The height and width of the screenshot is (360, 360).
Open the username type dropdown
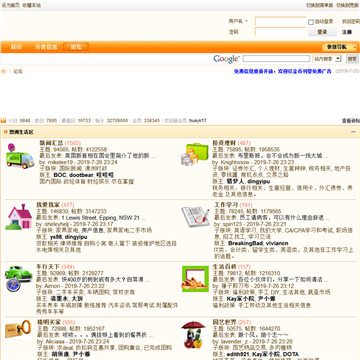pos(238,21)
